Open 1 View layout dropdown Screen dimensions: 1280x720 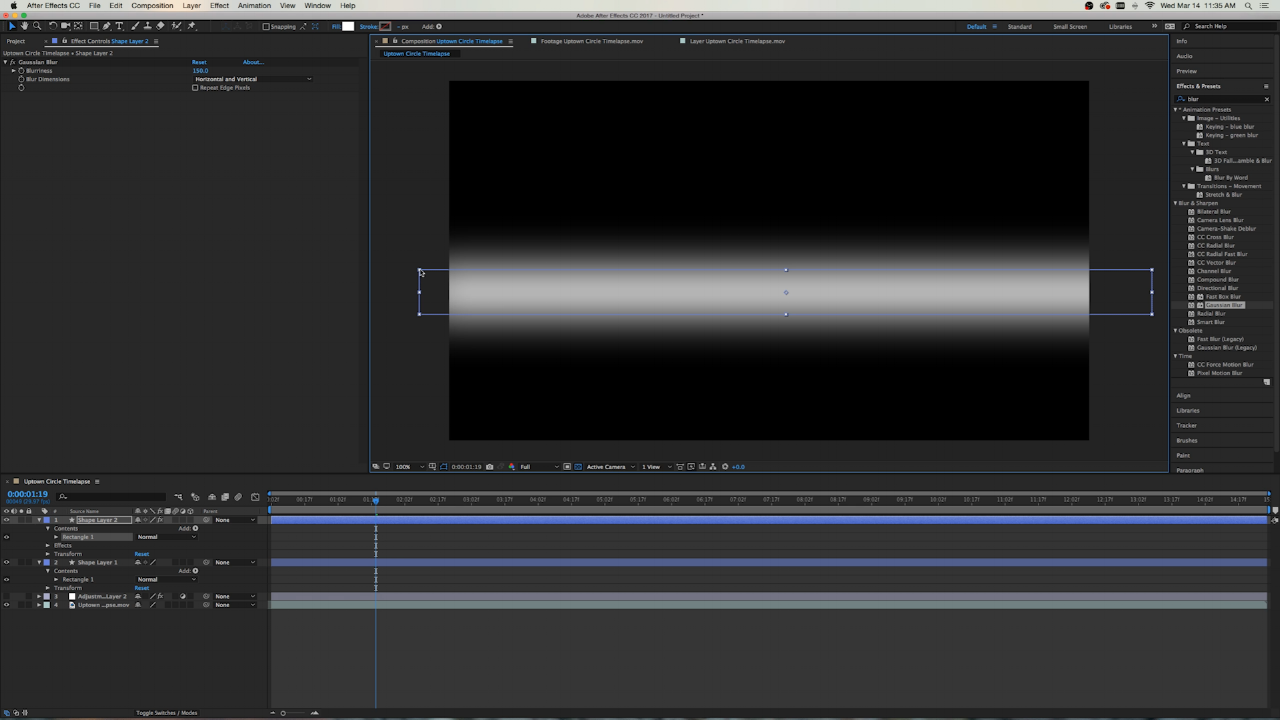(x=656, y=466)
